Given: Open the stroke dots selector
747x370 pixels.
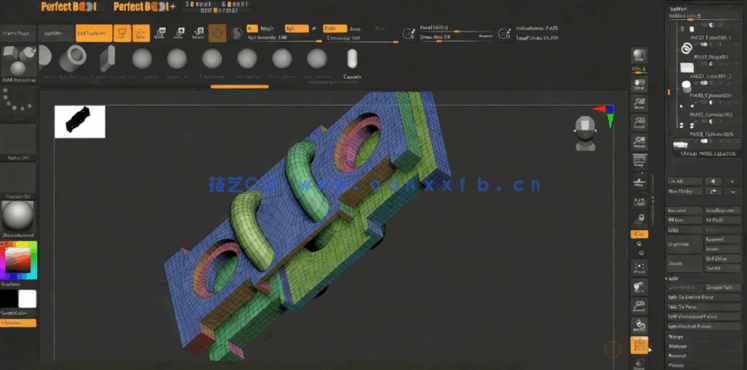Looking at the screenshot, I should coord(18,104).
